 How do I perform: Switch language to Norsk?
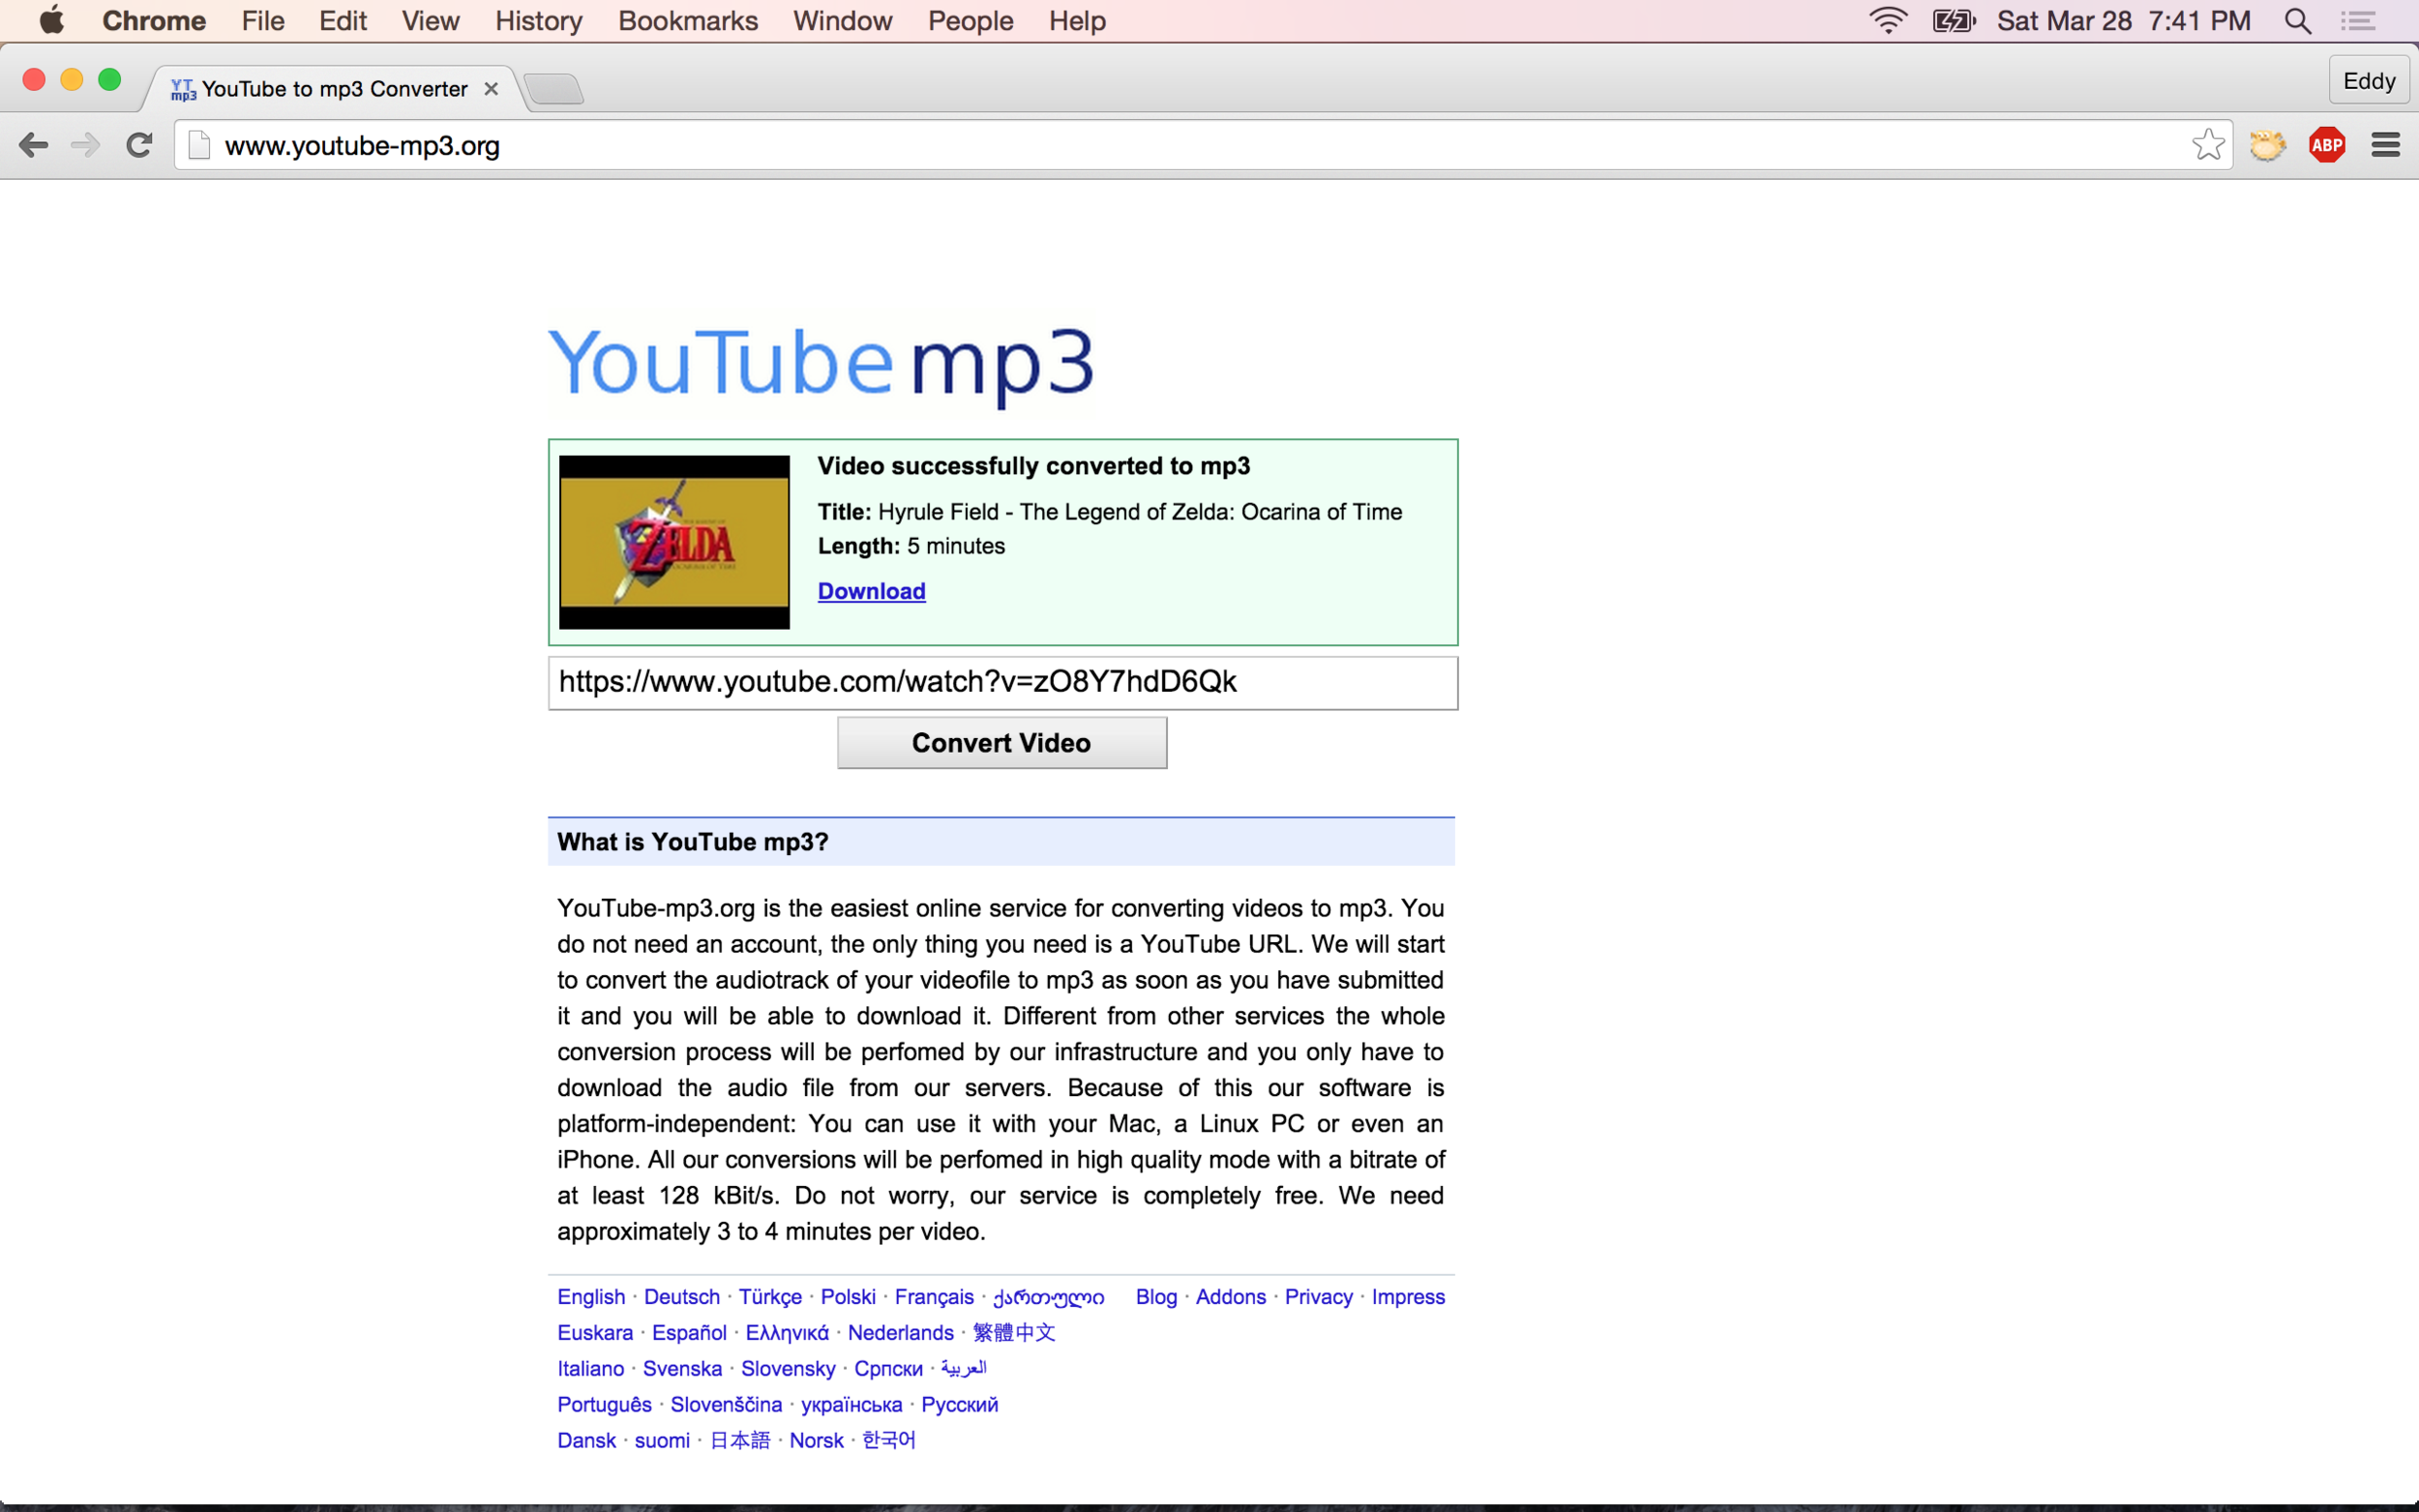click(x=816, y=1441)
